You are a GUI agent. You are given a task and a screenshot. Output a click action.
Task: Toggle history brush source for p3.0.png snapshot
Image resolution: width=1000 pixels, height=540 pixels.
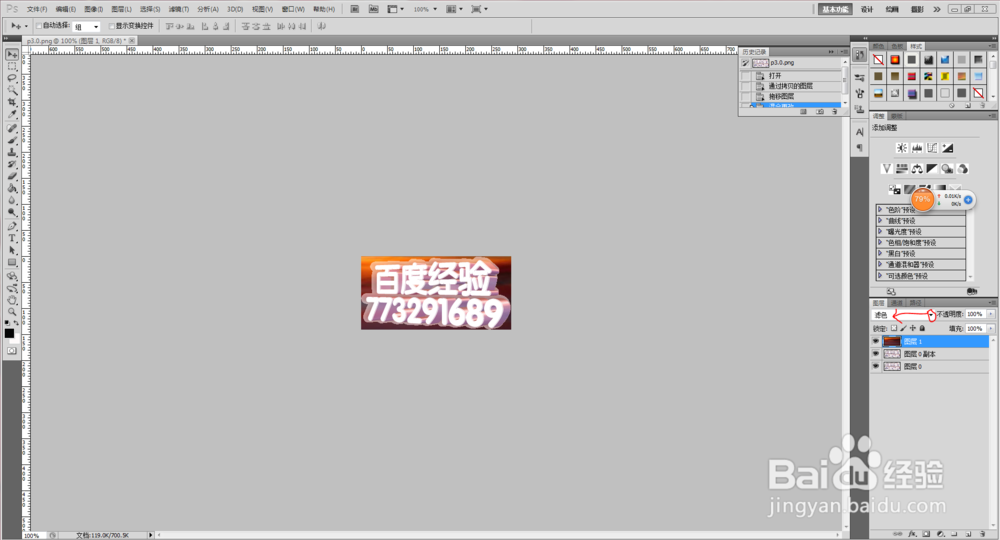click(745, 63)
